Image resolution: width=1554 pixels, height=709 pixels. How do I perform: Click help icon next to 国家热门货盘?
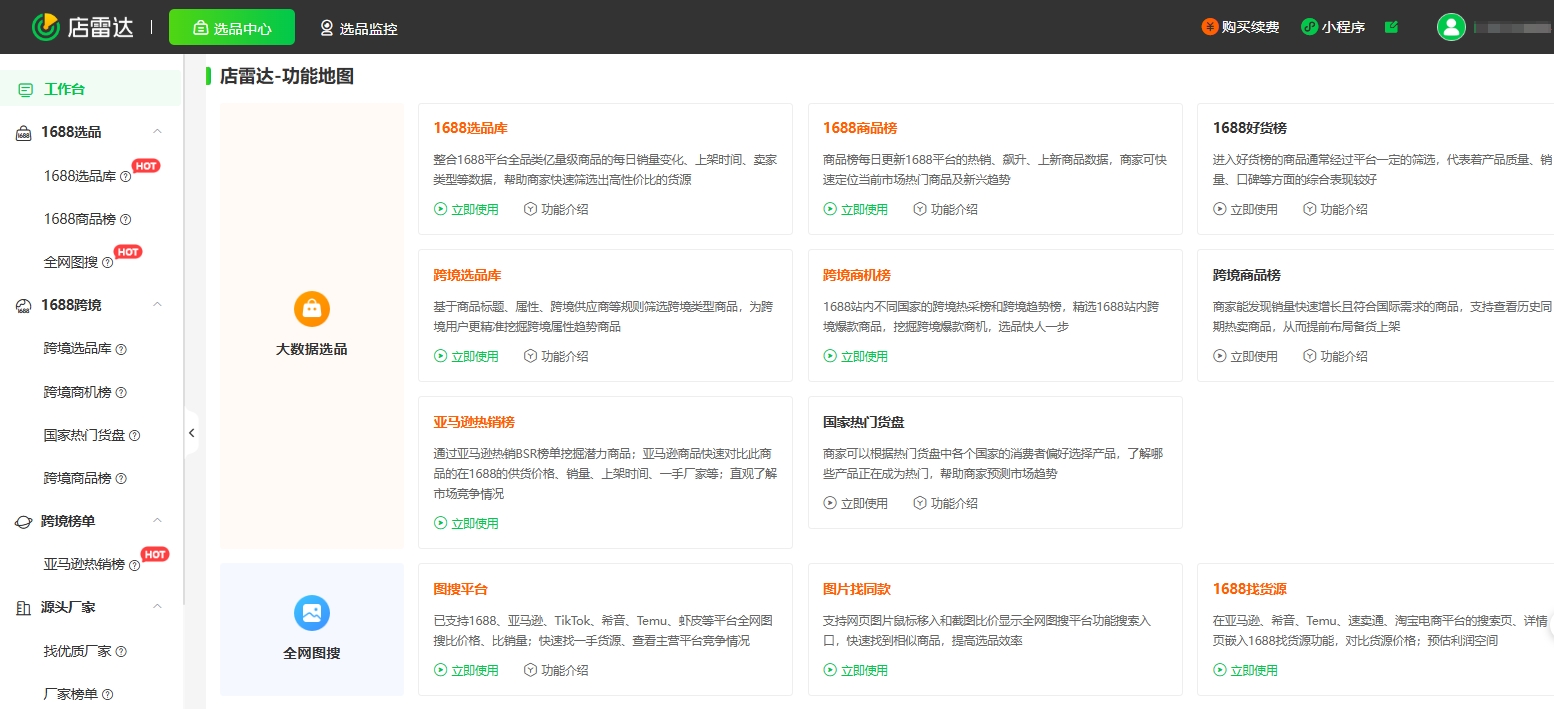click(x=134, y=436)
